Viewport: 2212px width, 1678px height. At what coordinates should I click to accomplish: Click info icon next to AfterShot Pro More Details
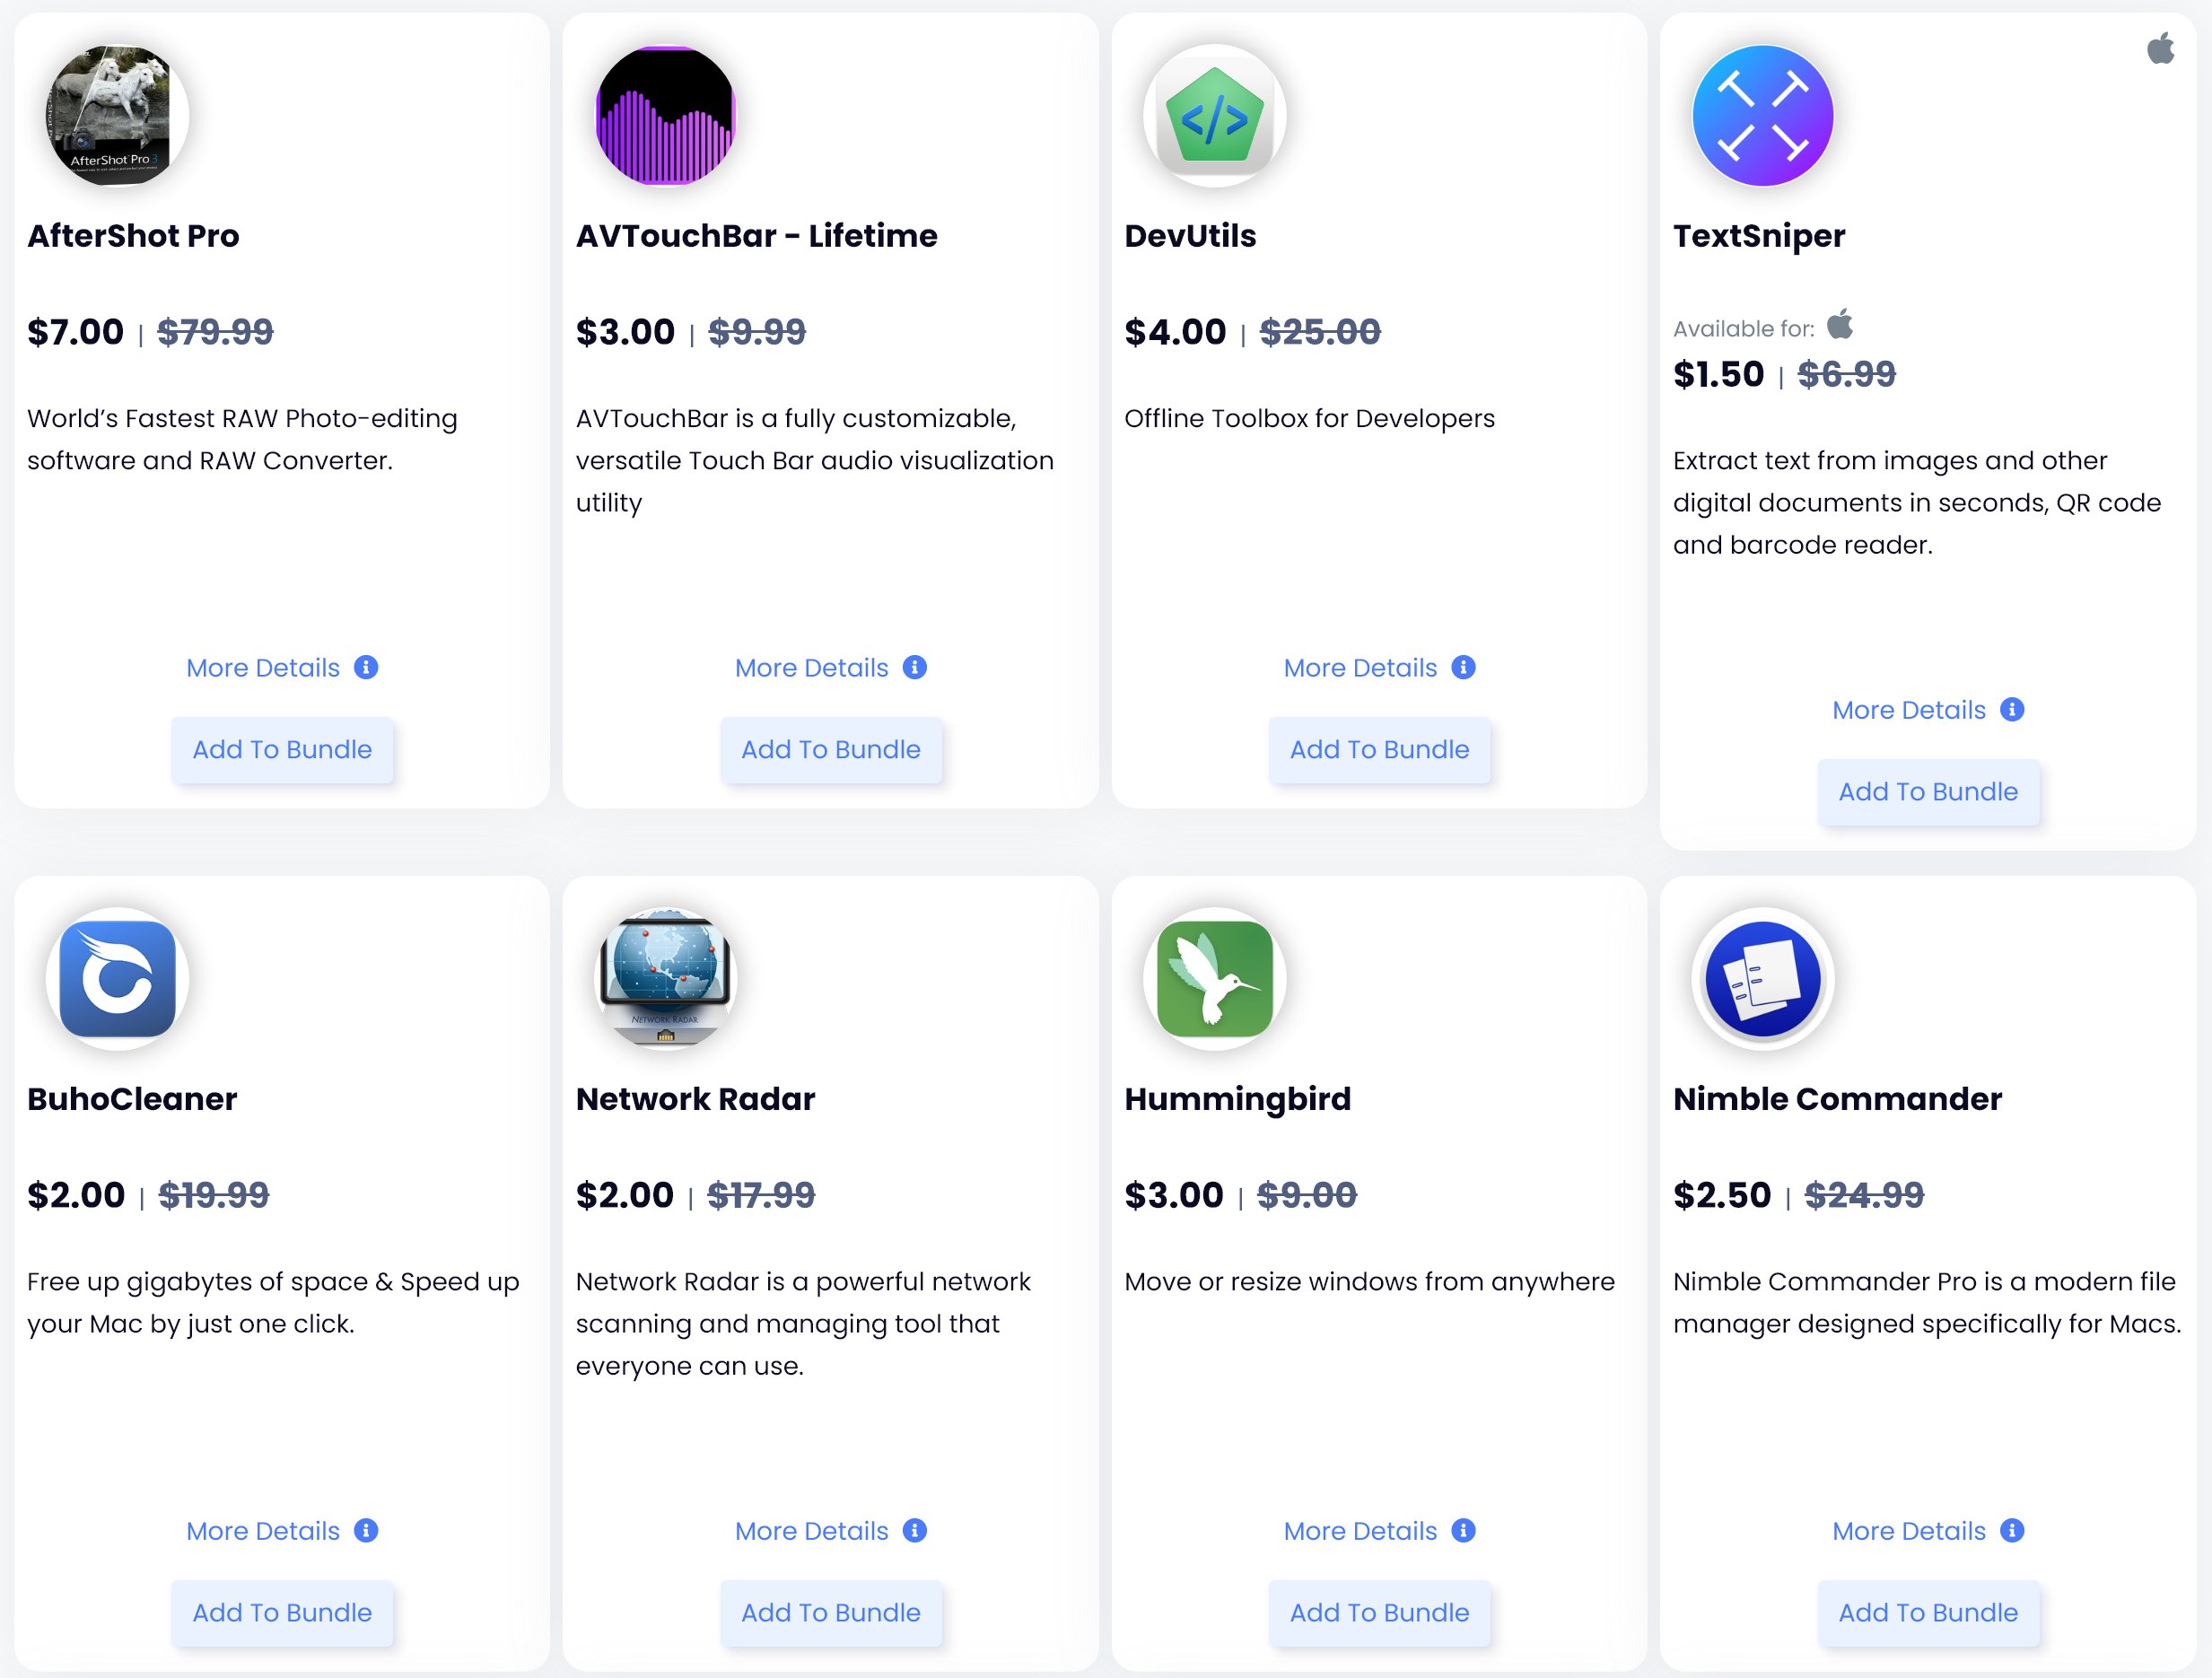point(366,667)
